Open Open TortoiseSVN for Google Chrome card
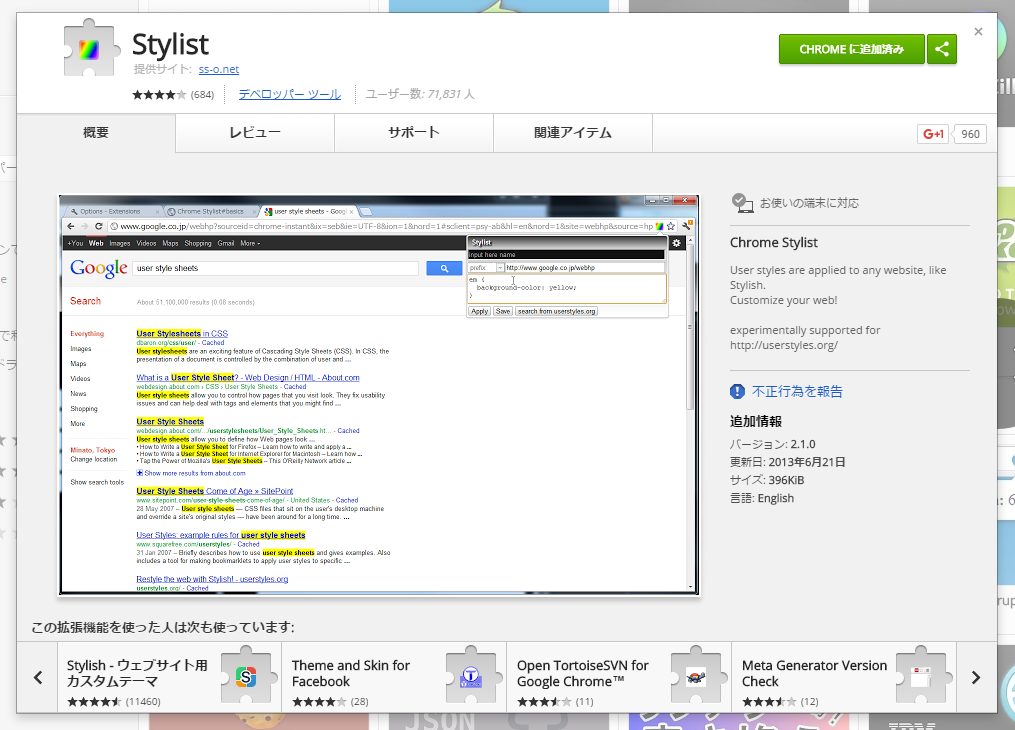Viewport: 1015px width, 730px height. [x=619, y=678]
